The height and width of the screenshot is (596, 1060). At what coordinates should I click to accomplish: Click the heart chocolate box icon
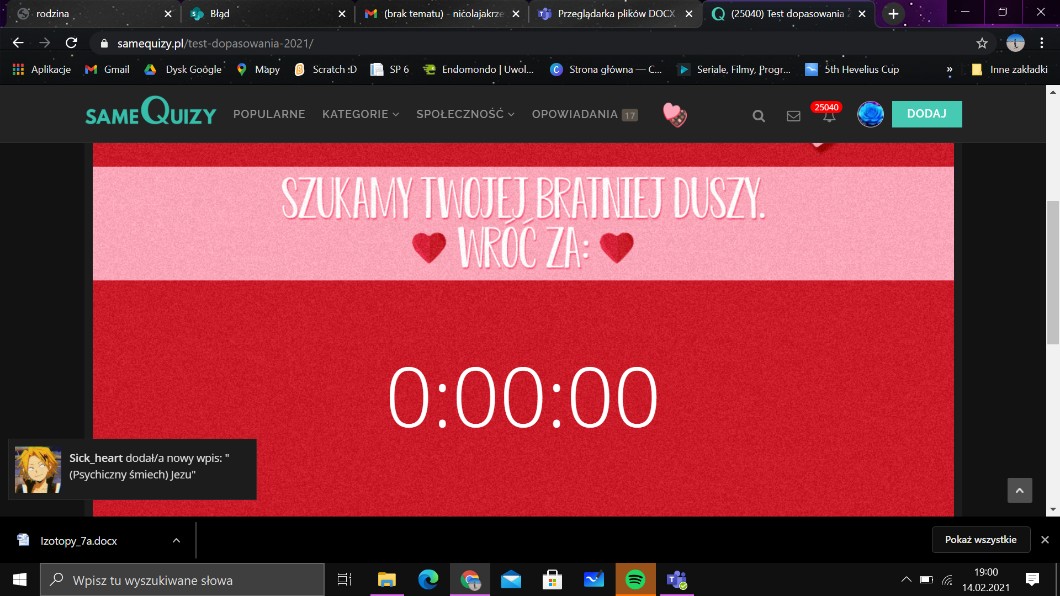675,115
